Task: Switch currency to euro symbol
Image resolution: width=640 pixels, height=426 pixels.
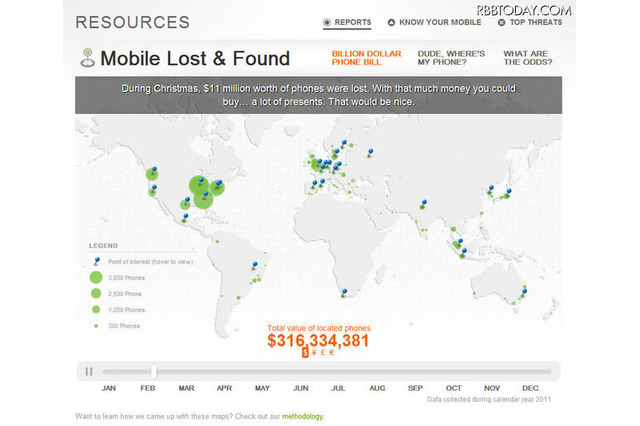Action: [332, 353]
